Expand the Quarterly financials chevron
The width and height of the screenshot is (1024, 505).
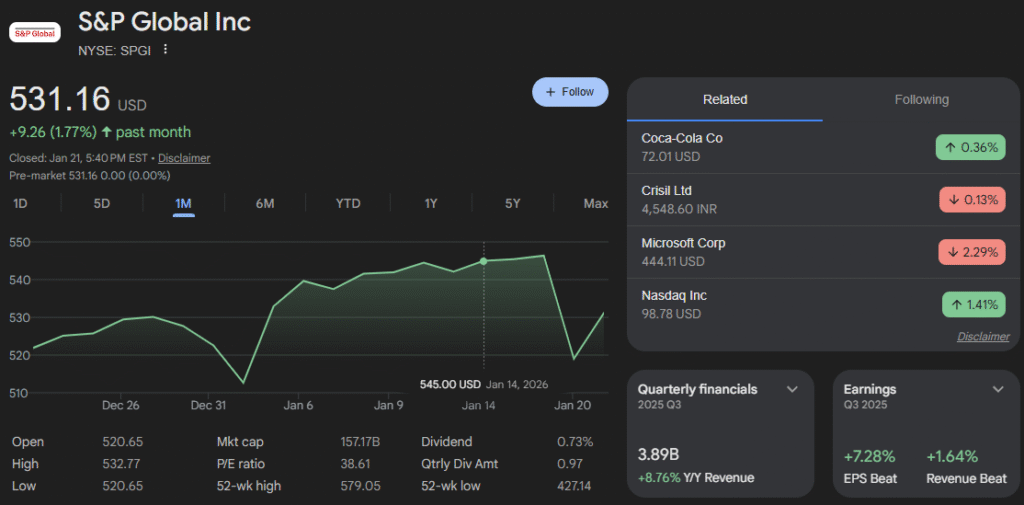point(792,389)
